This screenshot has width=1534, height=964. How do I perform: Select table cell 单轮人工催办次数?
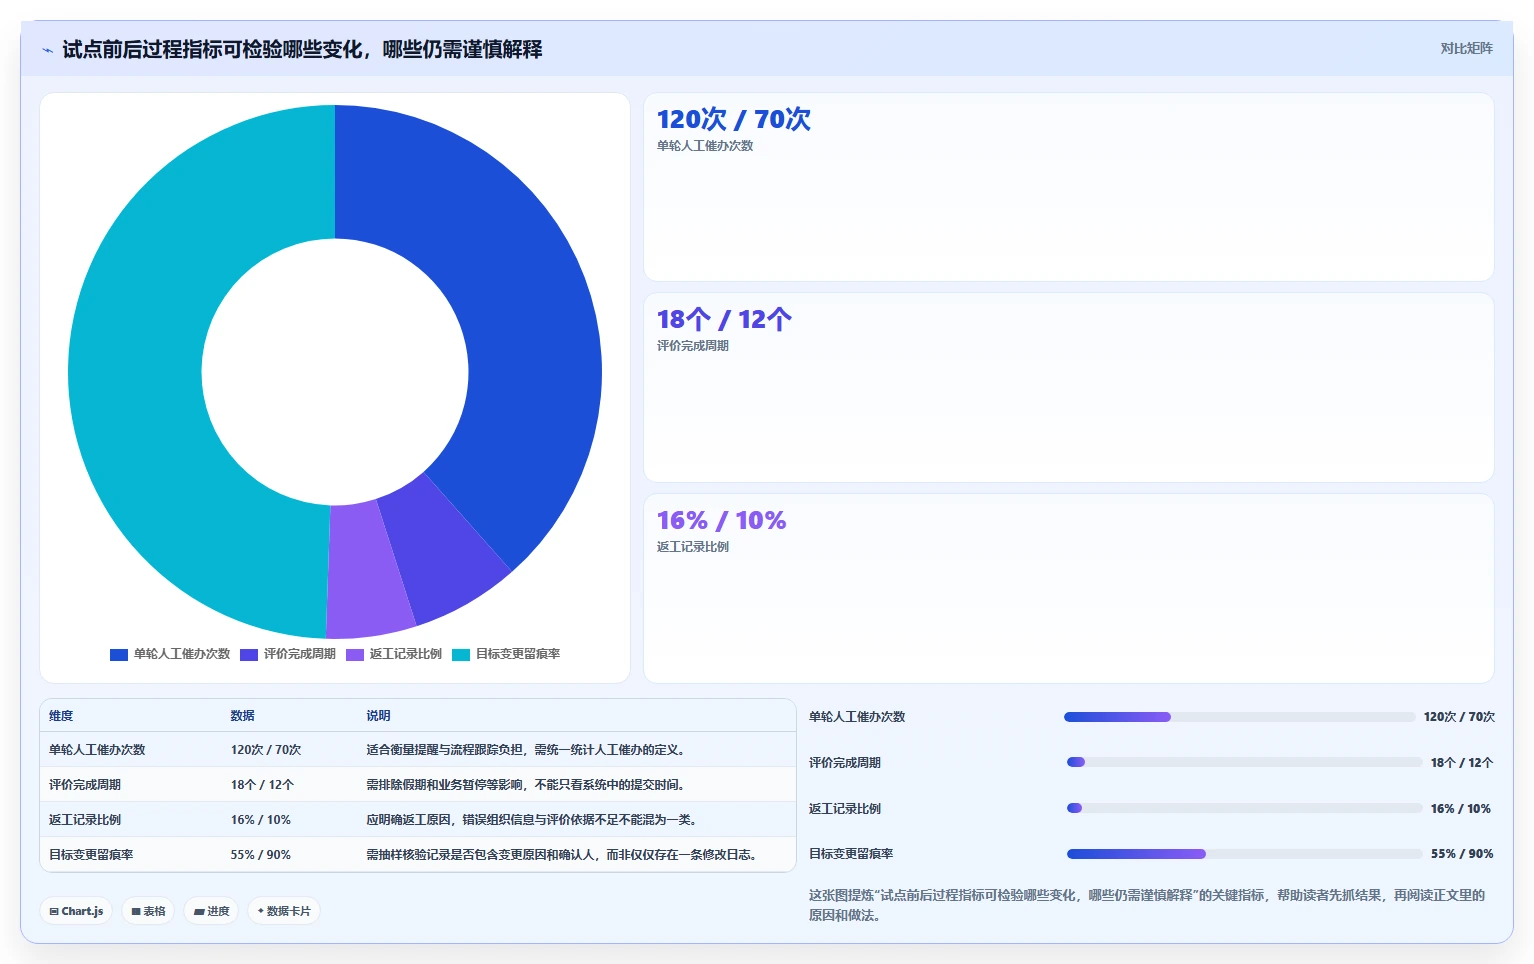coord(97,750)
